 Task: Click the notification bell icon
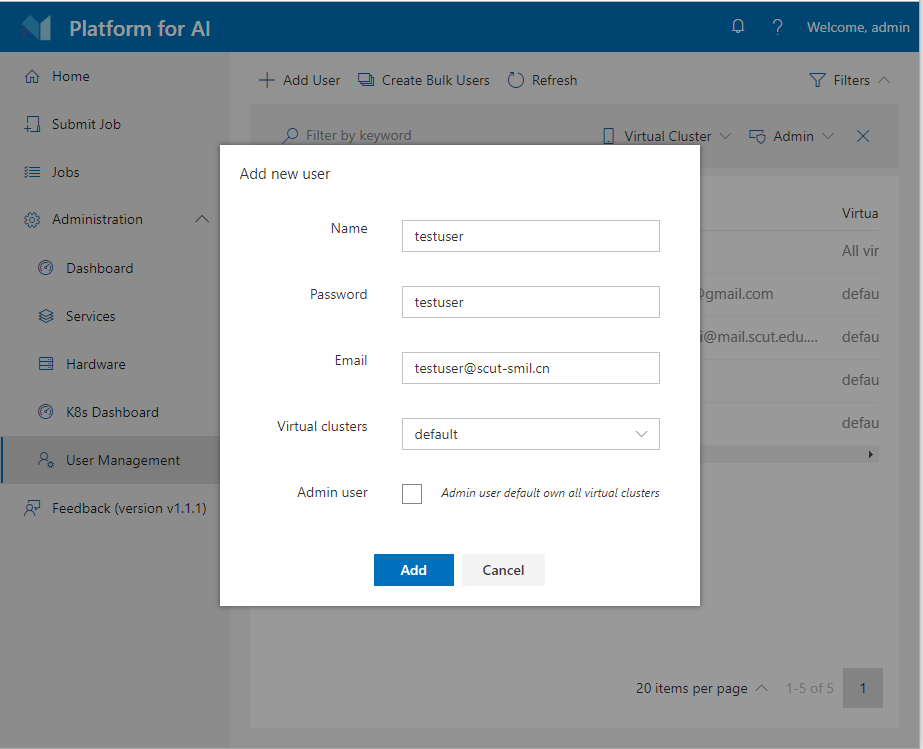(x=738, y=27)
